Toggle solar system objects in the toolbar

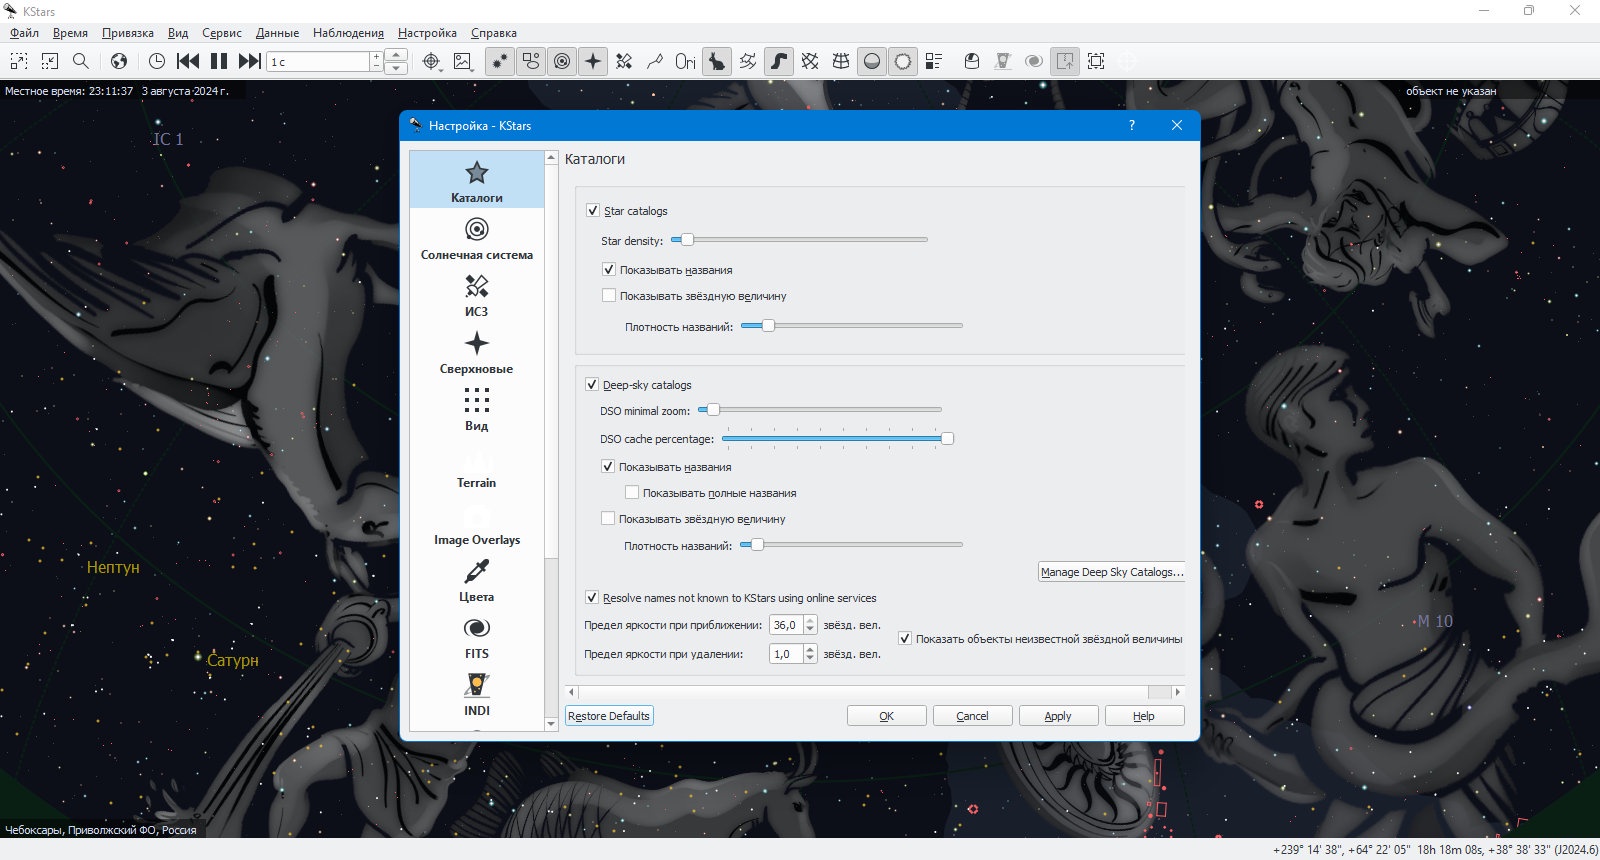(562, 61)
